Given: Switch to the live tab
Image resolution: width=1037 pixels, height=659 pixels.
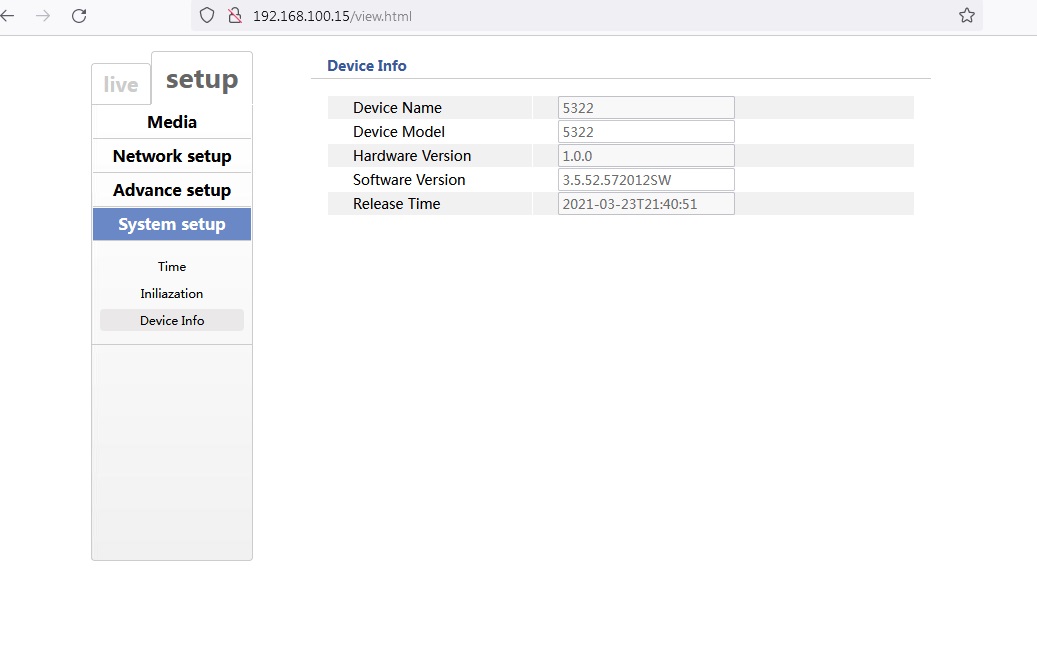Looking at the screenshot, I should point(121,85).
